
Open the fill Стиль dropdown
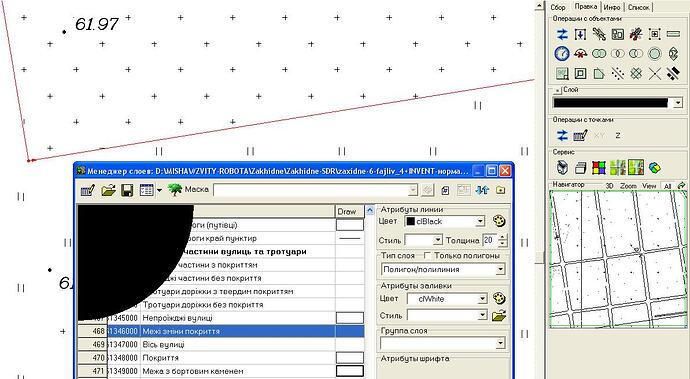click(482, 316)
